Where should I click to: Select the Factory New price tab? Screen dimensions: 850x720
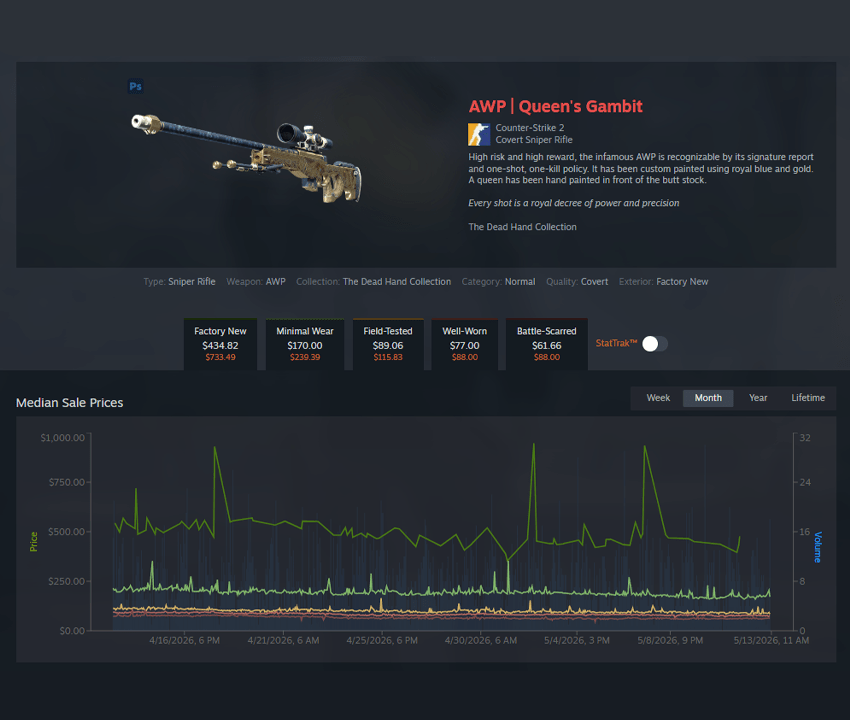pyautogui.click(x=220, y=344)
